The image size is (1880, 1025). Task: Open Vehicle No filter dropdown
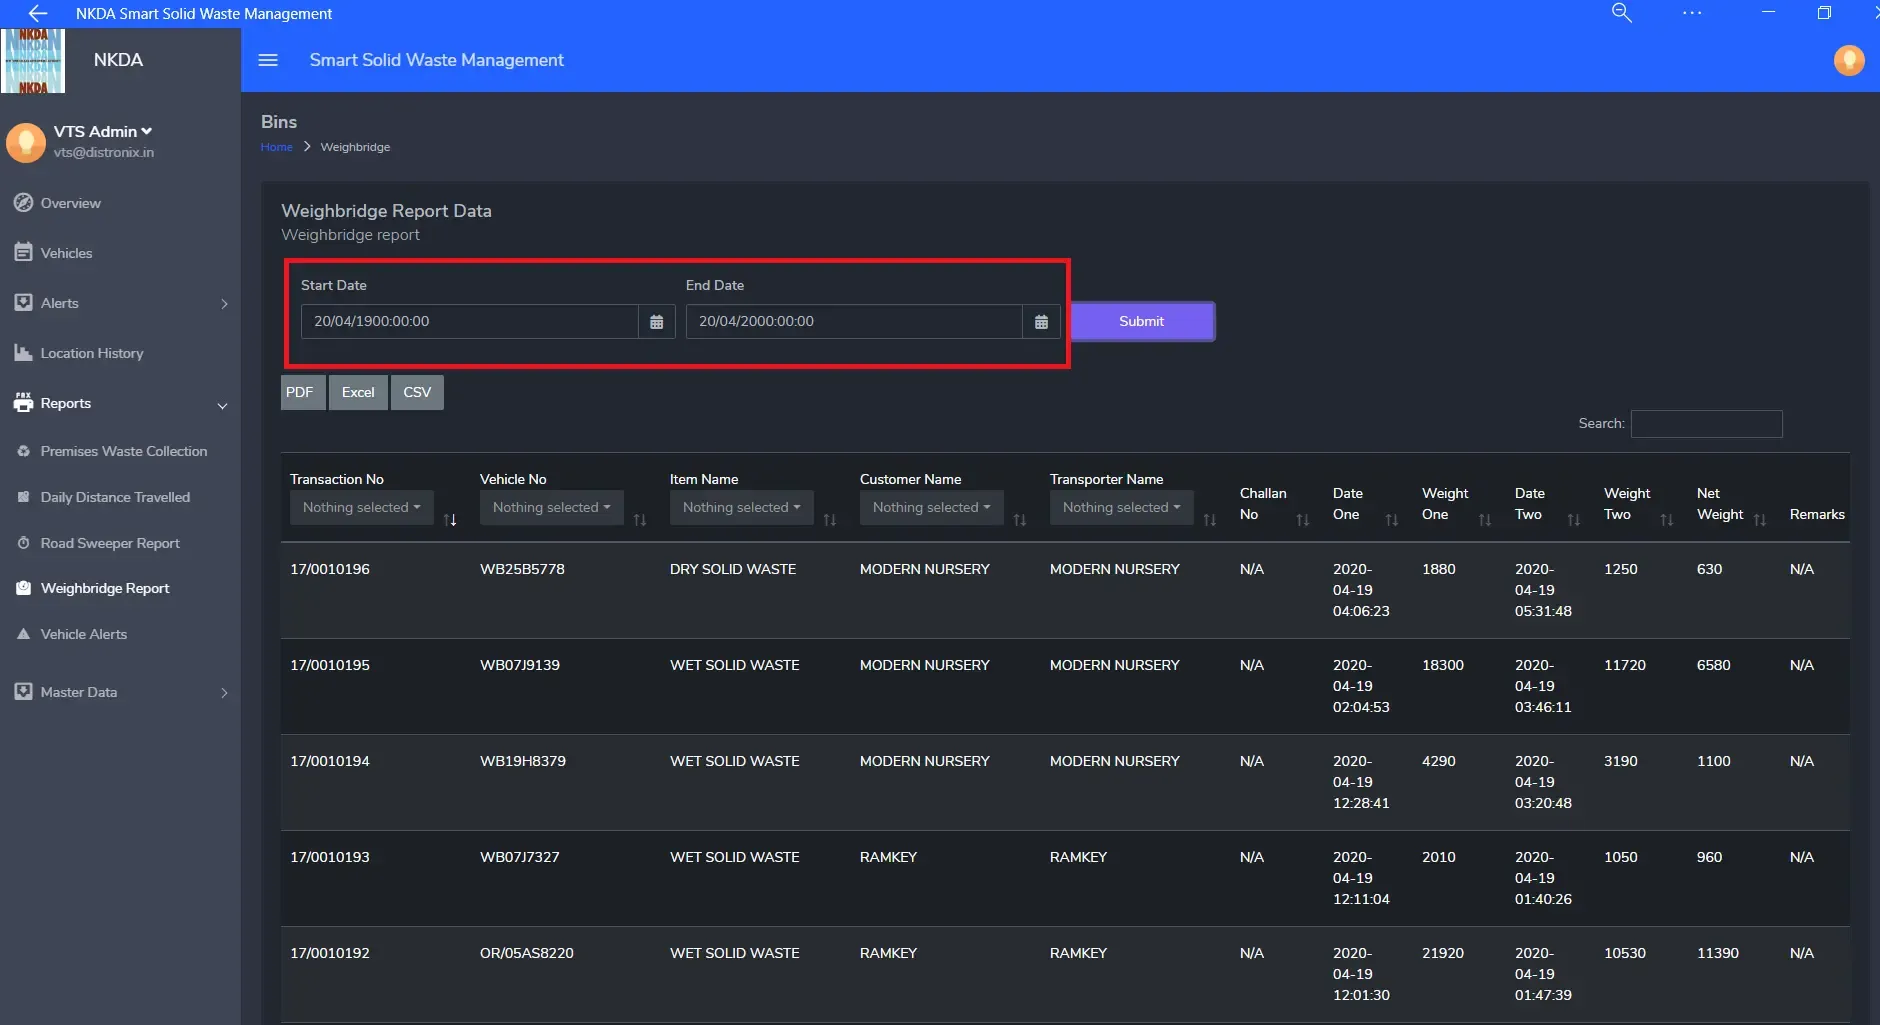(551, 507)
